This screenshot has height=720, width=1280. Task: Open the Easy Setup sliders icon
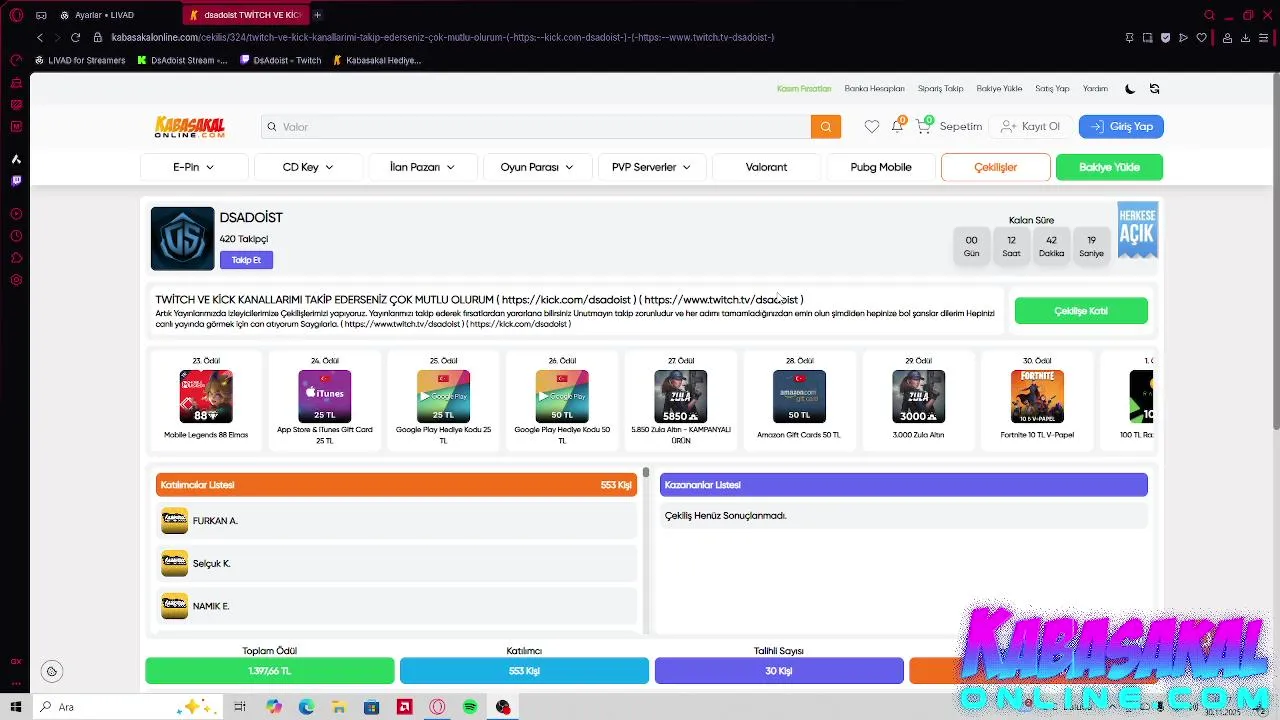(x=1263, y=38)
